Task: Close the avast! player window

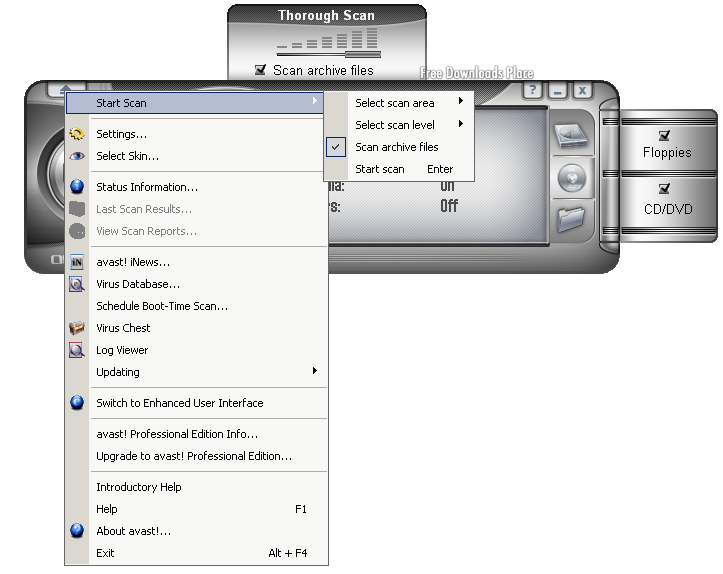Action: point(582,90)
